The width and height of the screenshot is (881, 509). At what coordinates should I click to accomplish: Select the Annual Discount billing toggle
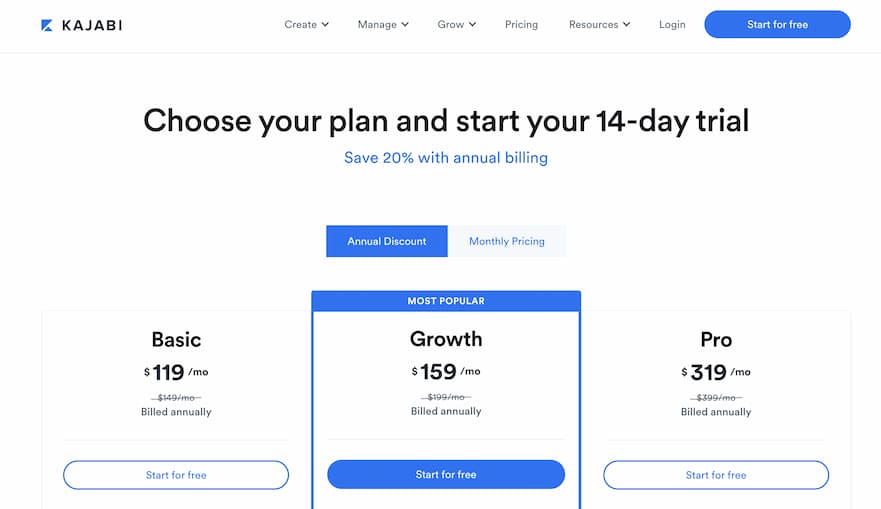click(387, 241)
